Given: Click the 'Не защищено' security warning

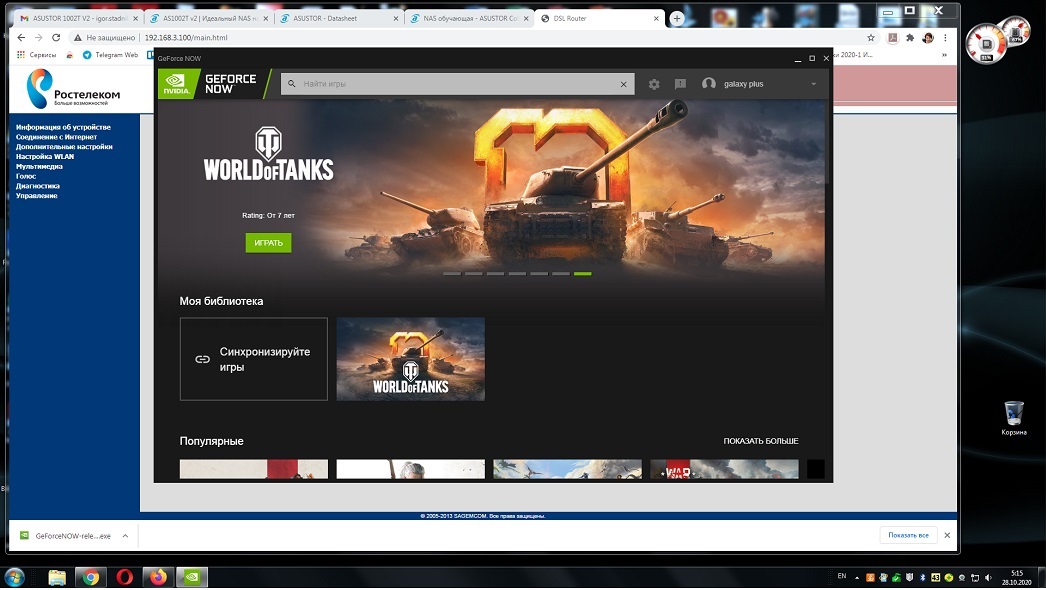Looking at the screenshot, I should tap(104, 38).
